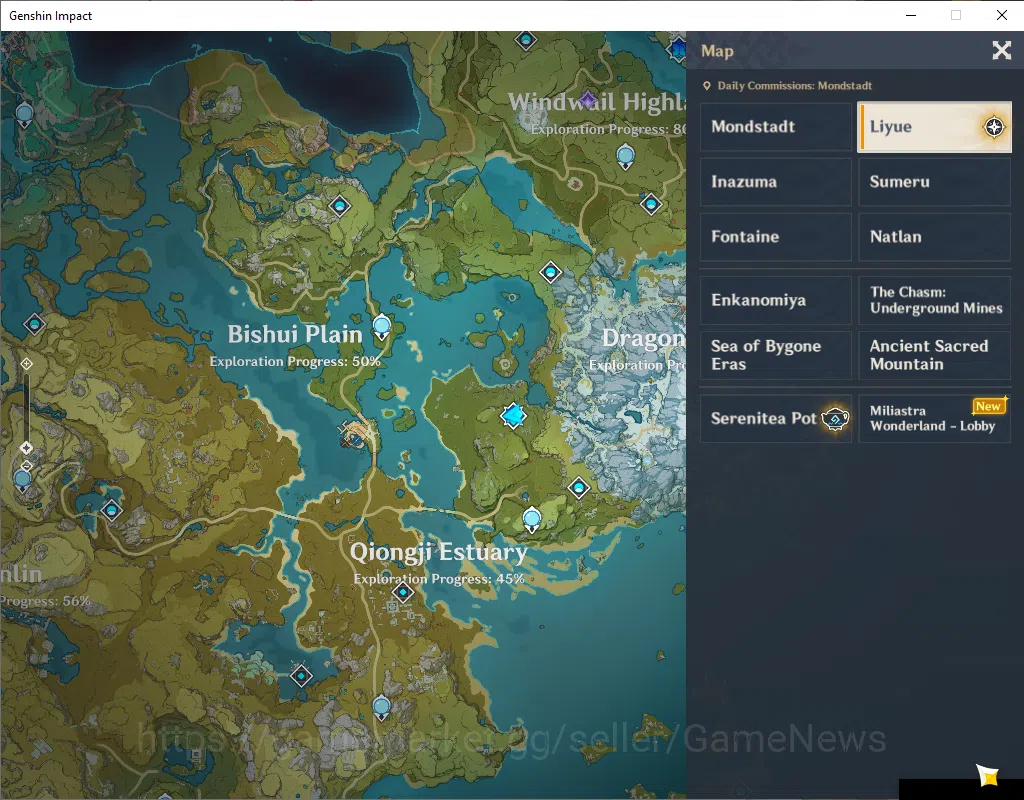
Task: Select teleport waypoint below Qiongji Estuary progress text
Action: pyautogui.click(x=403, y=593)
